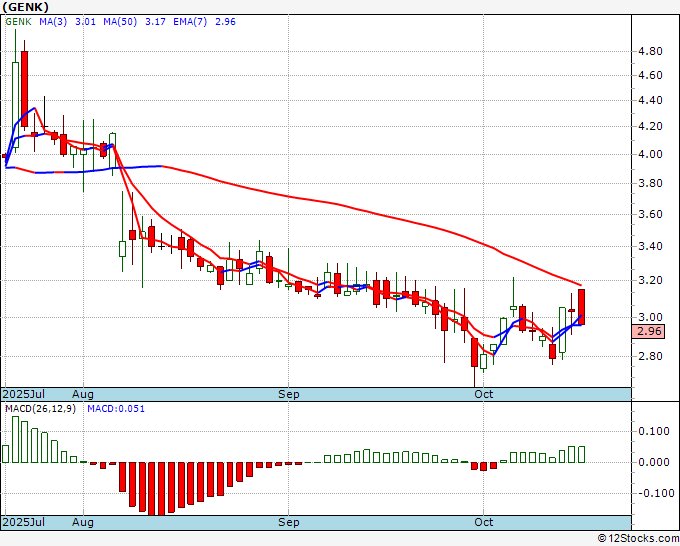Click Aug on price chart date axis
The image size is (680, 546).
[x=83, y=394]
